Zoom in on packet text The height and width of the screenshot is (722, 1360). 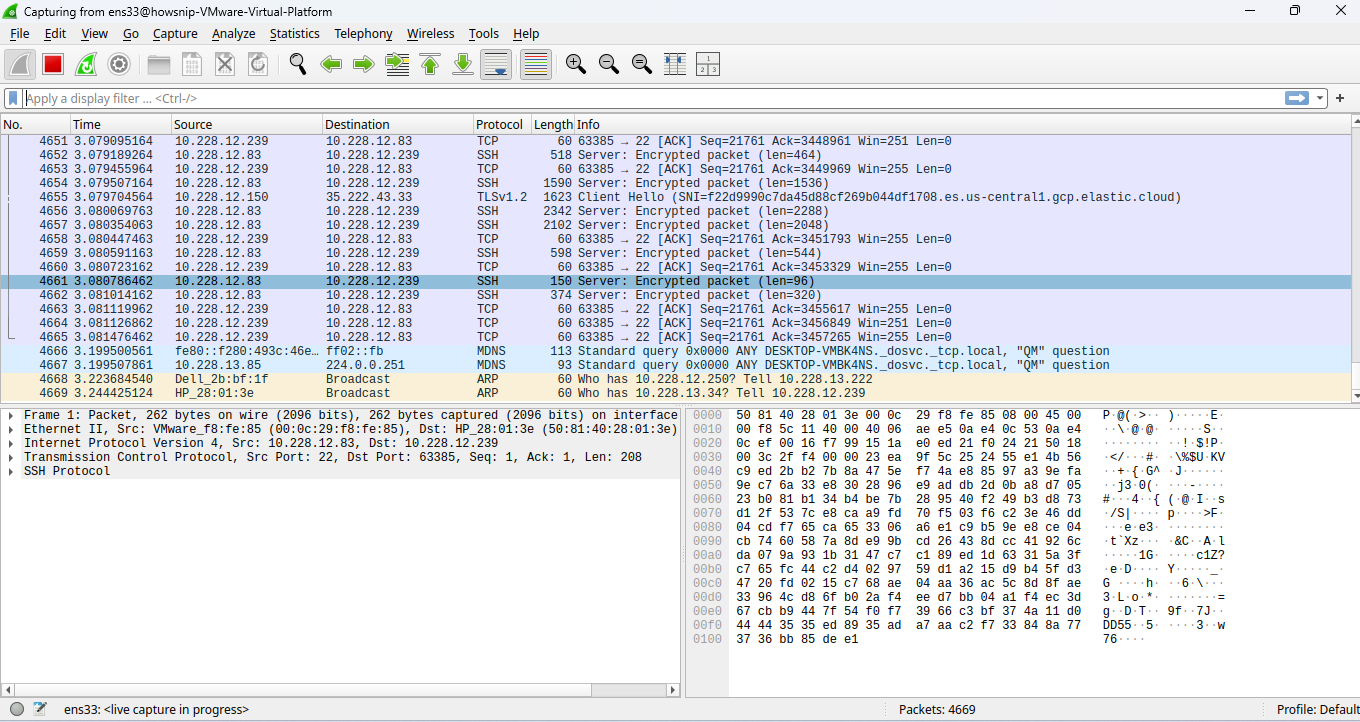click(x=575, y=65)
